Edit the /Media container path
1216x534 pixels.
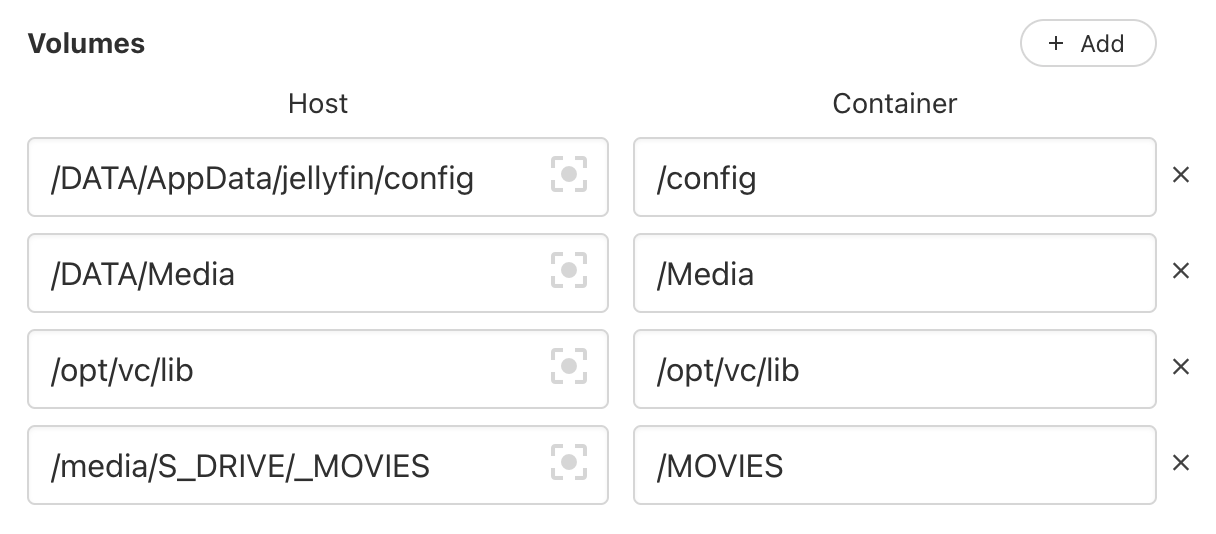coord(894,273)
